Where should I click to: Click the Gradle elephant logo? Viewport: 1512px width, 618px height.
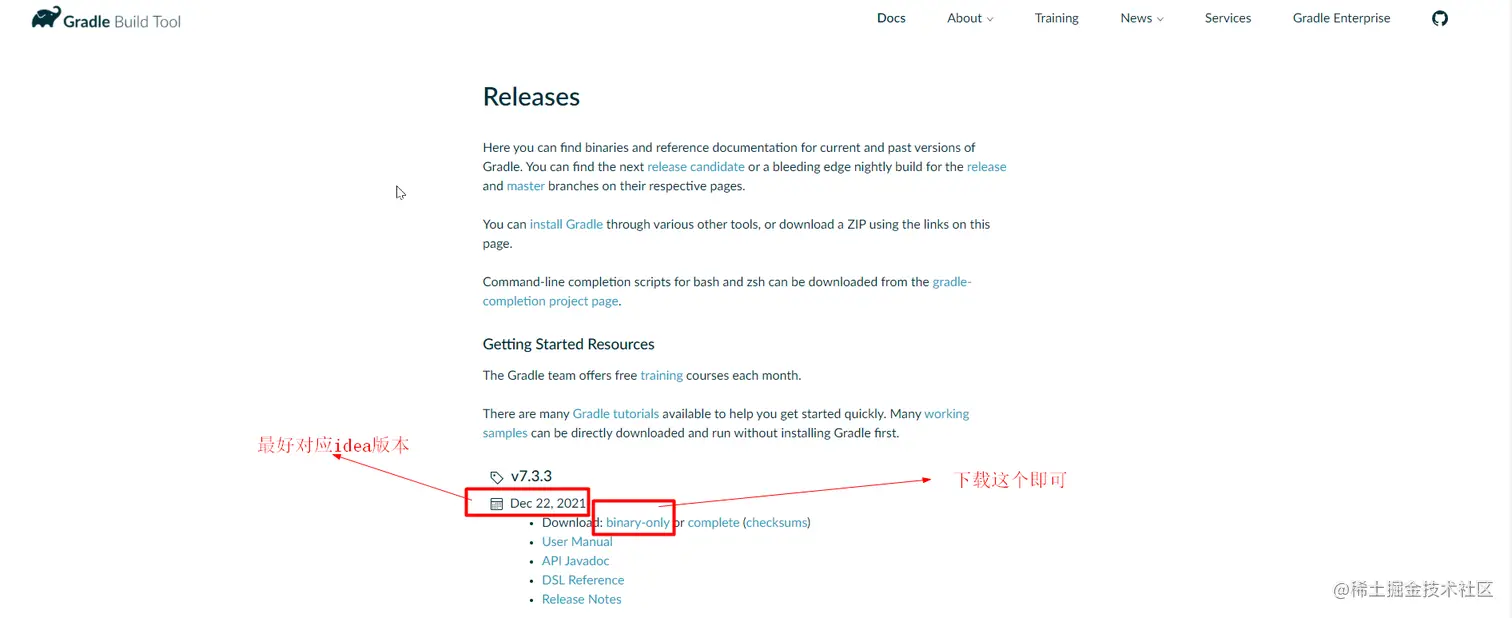(x=46, y=18)
